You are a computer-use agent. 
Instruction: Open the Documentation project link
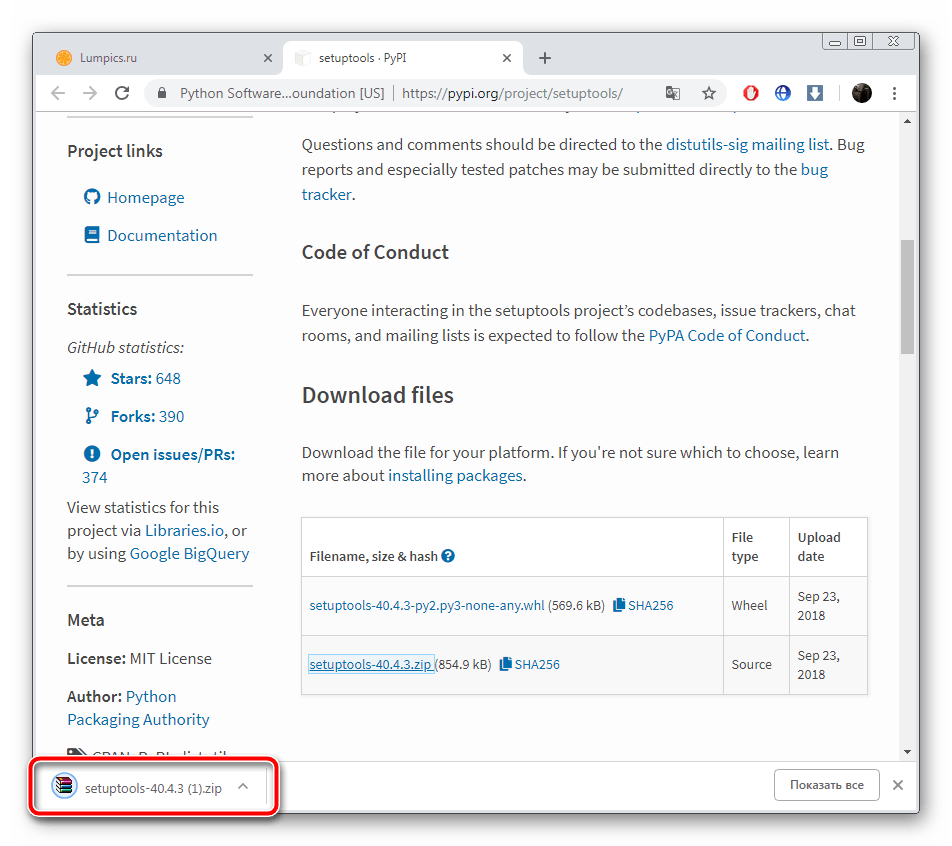tap(162, 236)
